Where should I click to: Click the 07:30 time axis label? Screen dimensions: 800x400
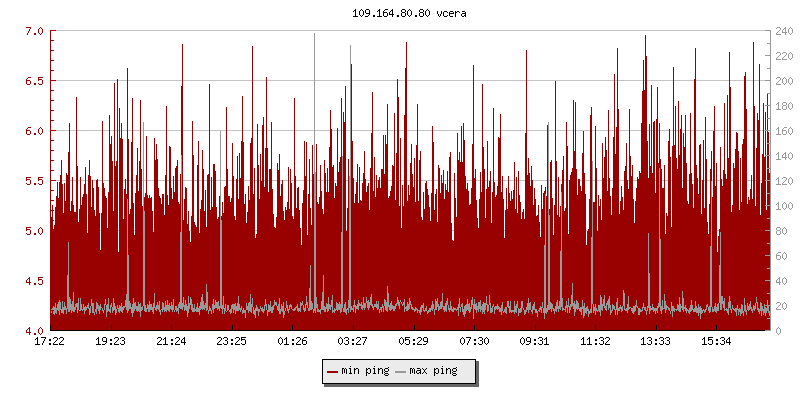(x=474, y=342)
